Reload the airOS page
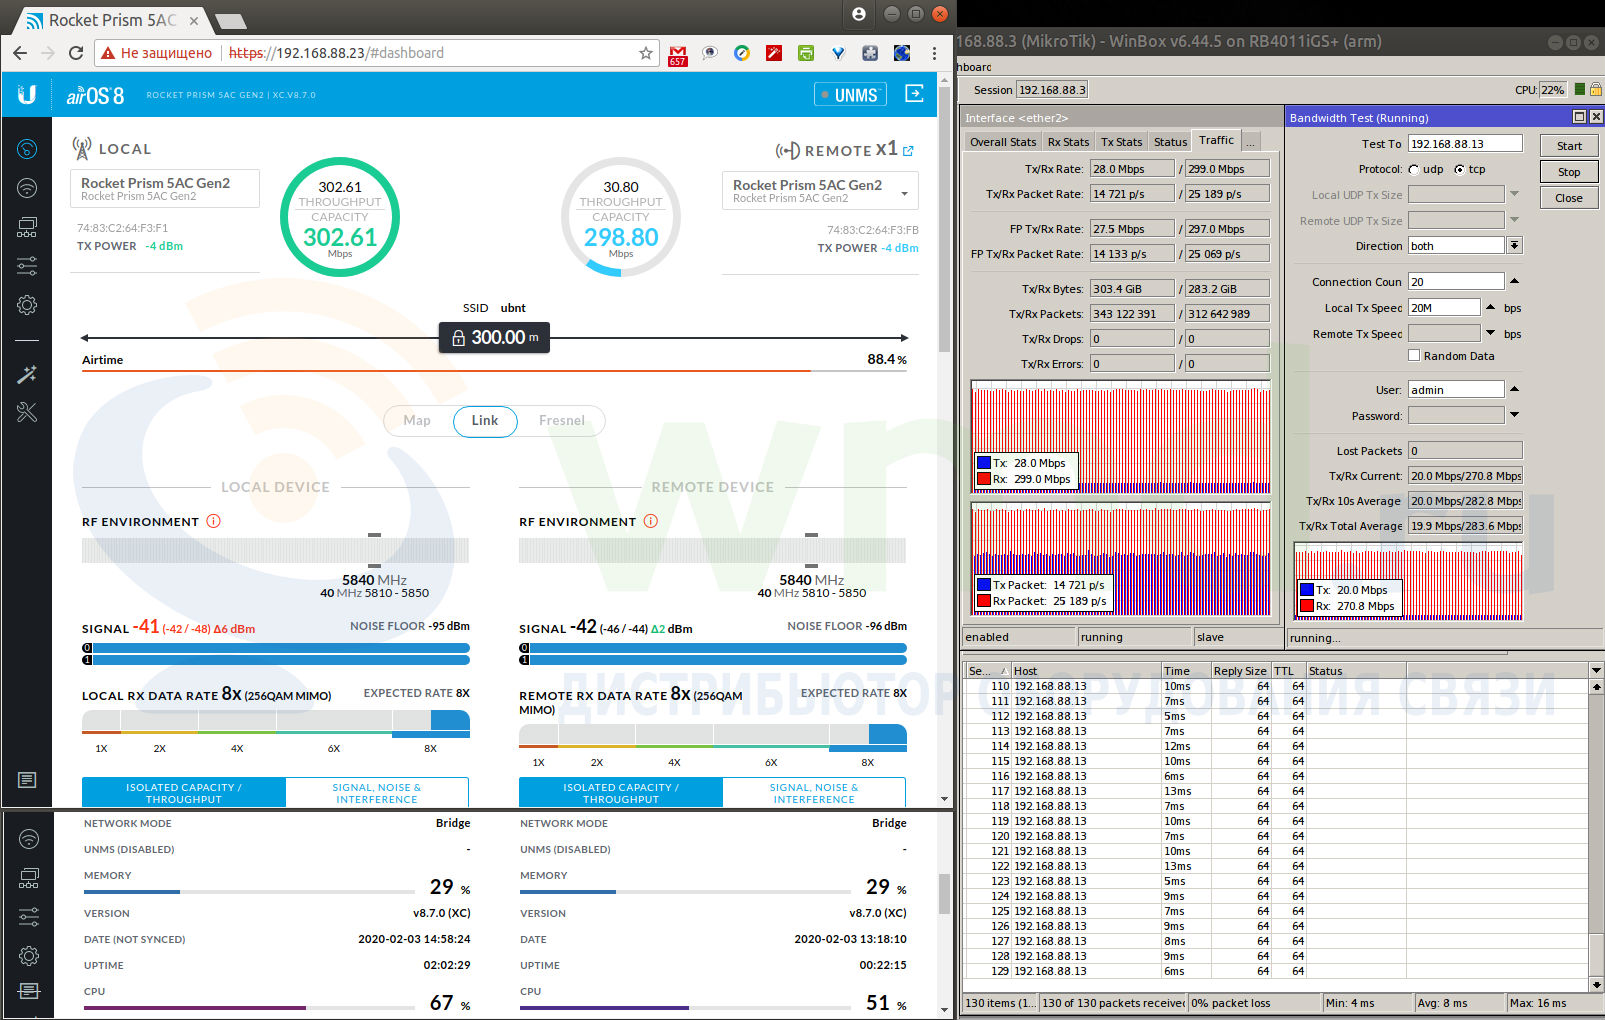Screen dimensions: 1605x1020 76,53
